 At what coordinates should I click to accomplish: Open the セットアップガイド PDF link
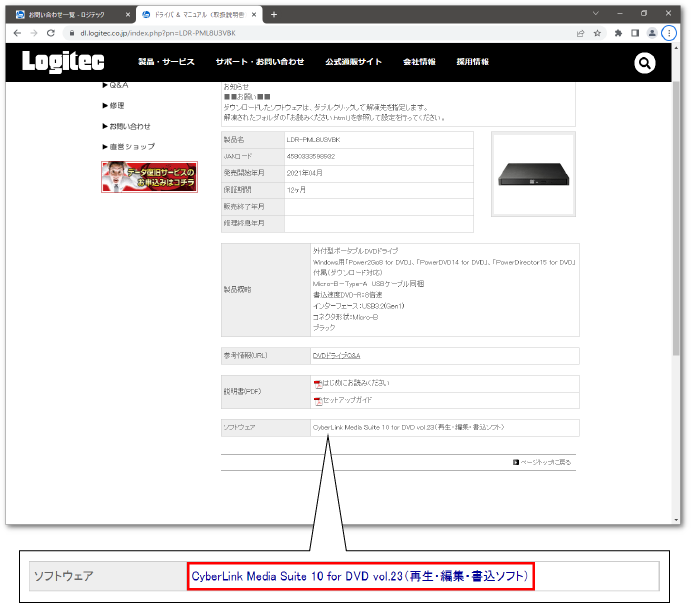[346, 401]
